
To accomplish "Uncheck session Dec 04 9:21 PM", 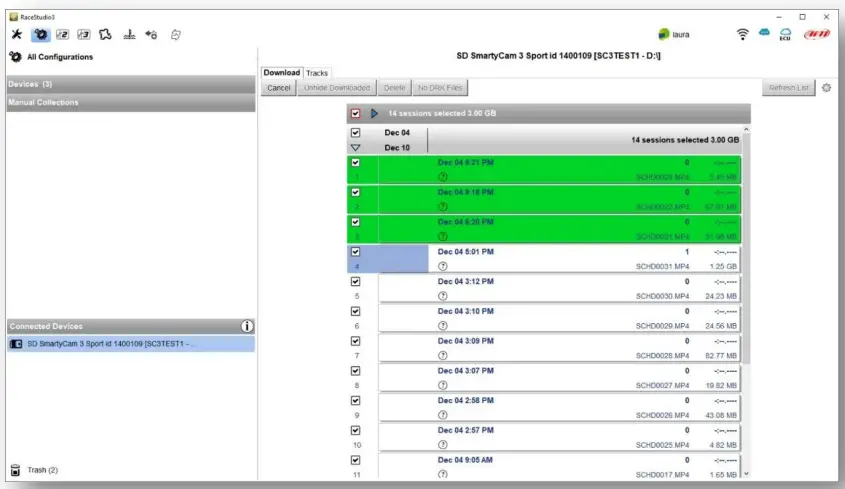I will [x=355, y=162].
